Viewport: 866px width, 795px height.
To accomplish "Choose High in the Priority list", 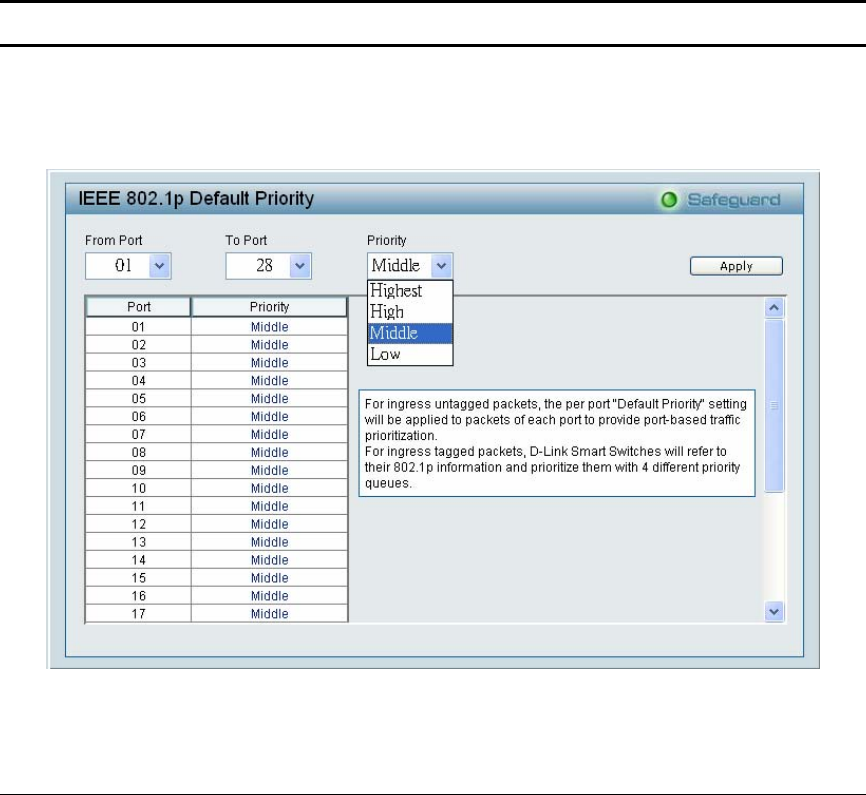I will tap(410, 312).
